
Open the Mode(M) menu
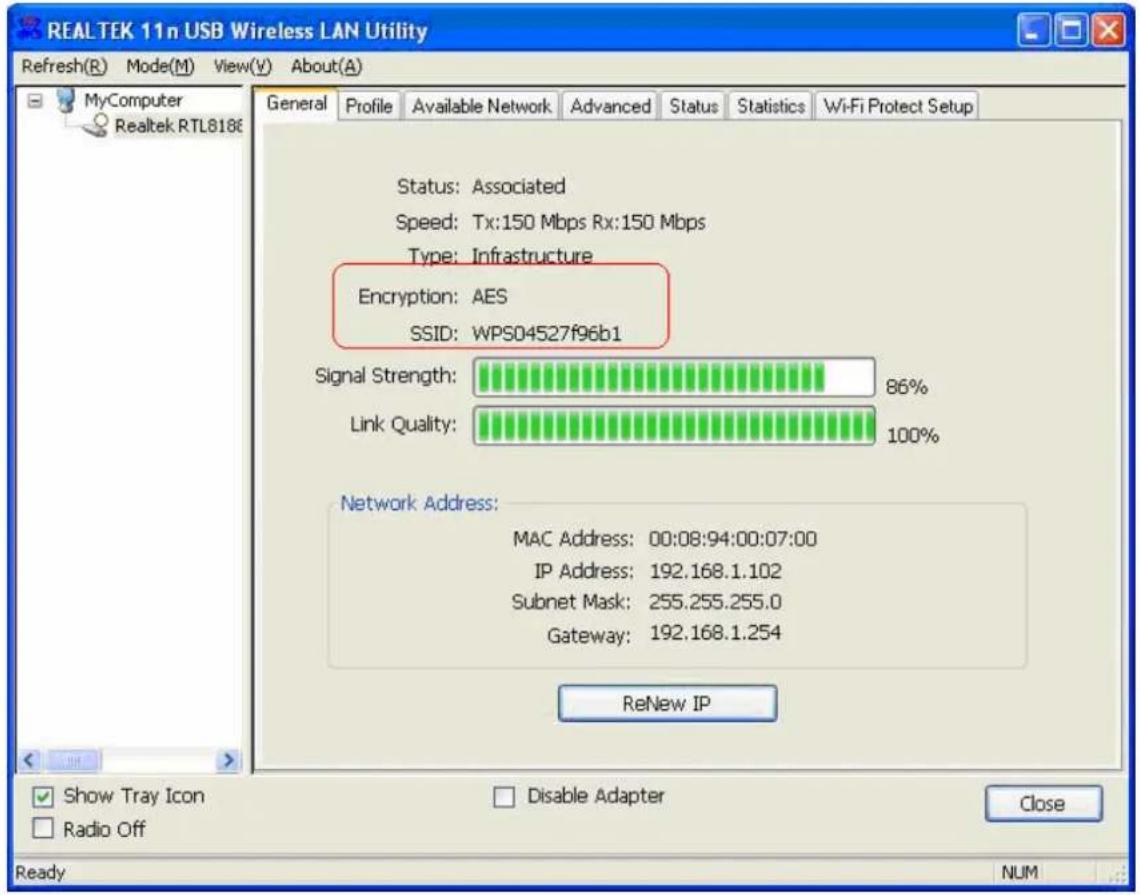coord(160,66)
